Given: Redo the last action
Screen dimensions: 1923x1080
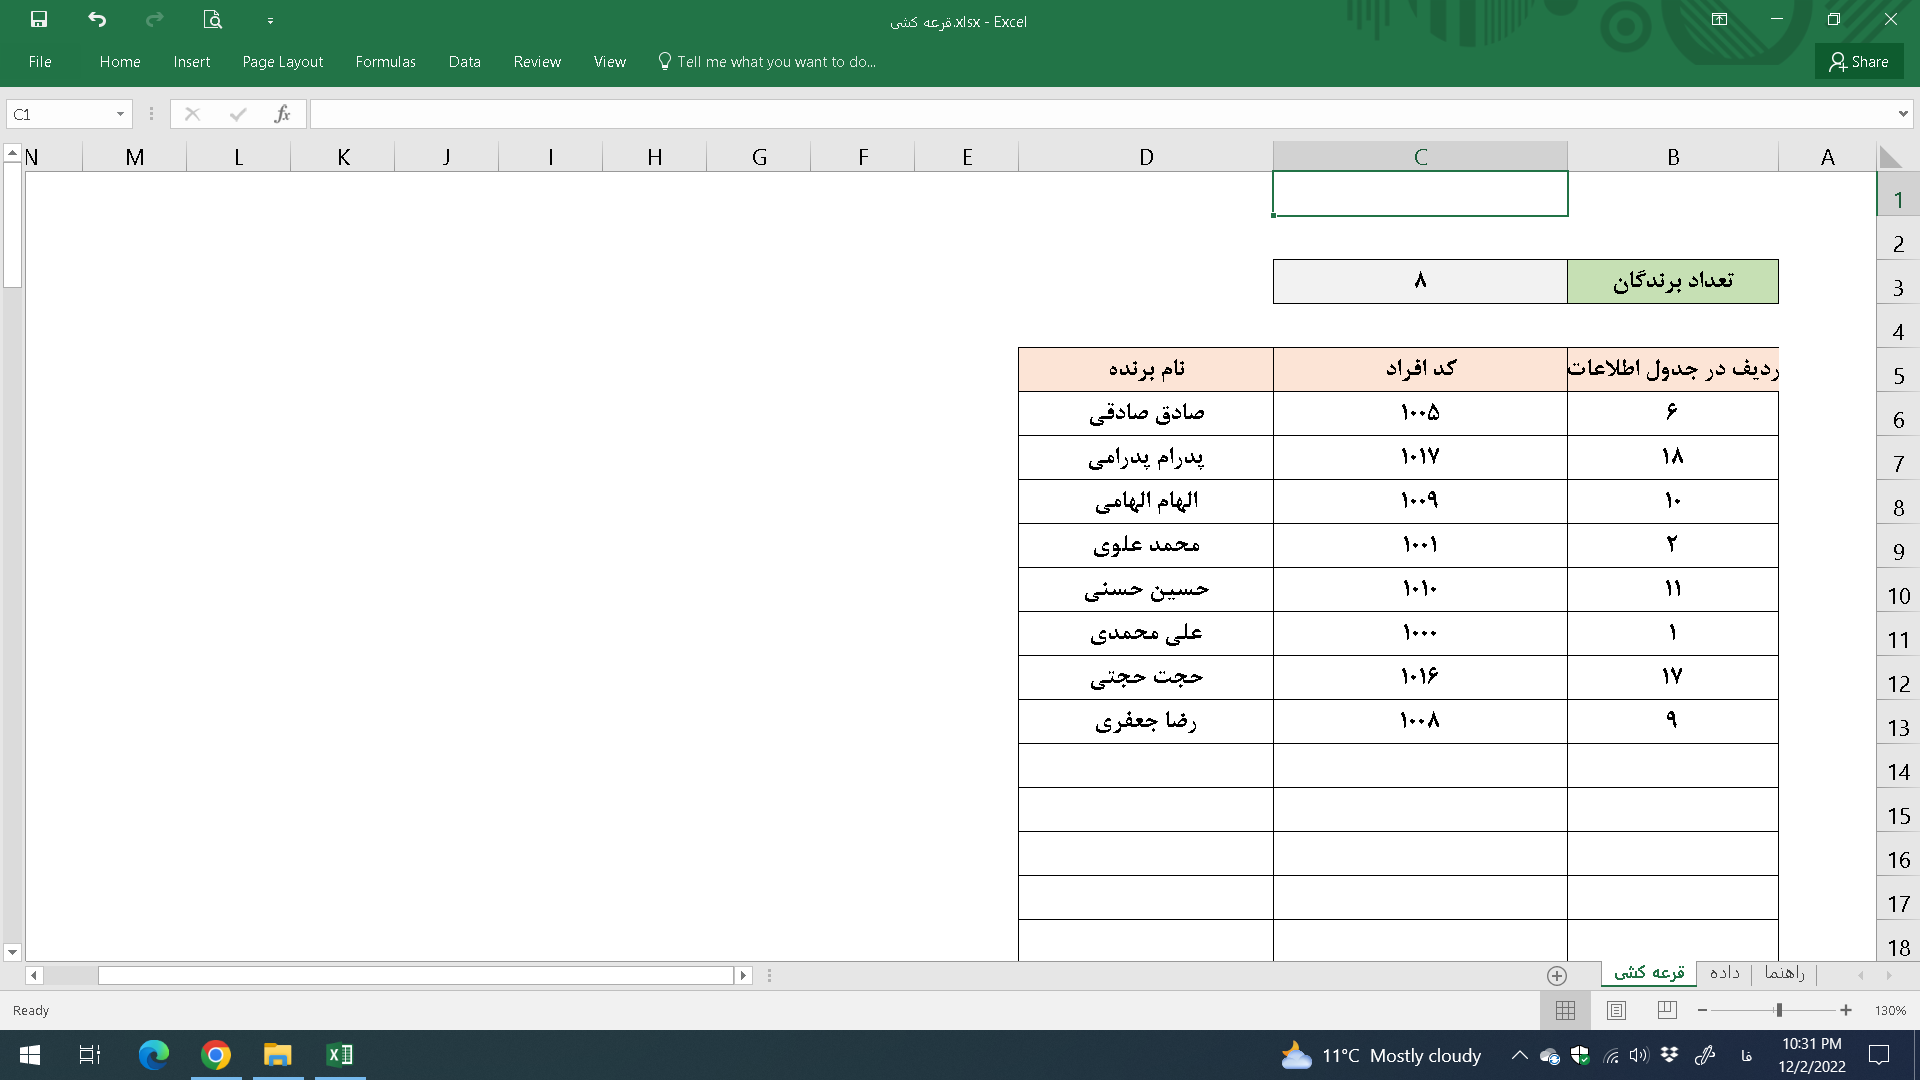Looking at the screenshot, I should [x=153, y=20].
